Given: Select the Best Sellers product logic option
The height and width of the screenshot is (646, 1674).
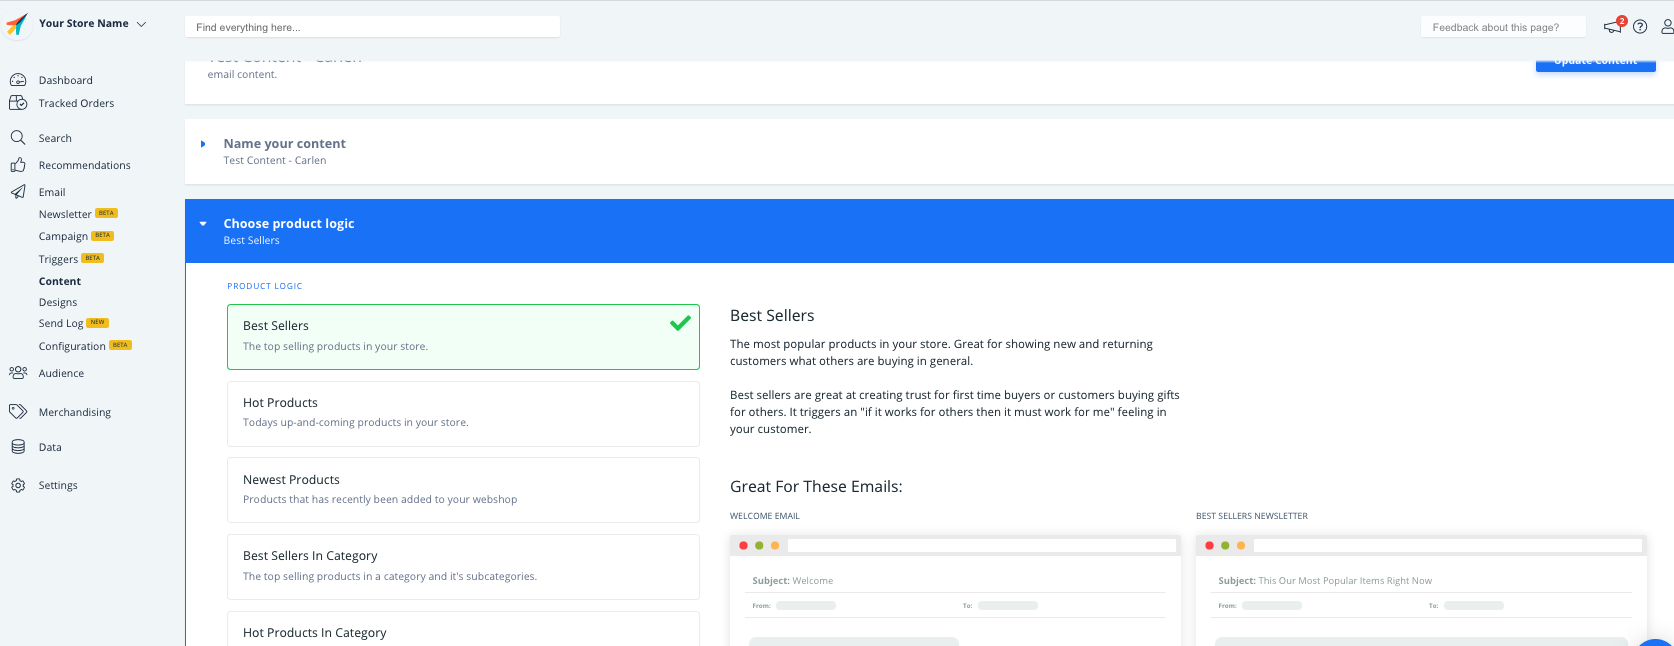Looking at the screenshot, I should pyautogui.click(x=463, y=337).
